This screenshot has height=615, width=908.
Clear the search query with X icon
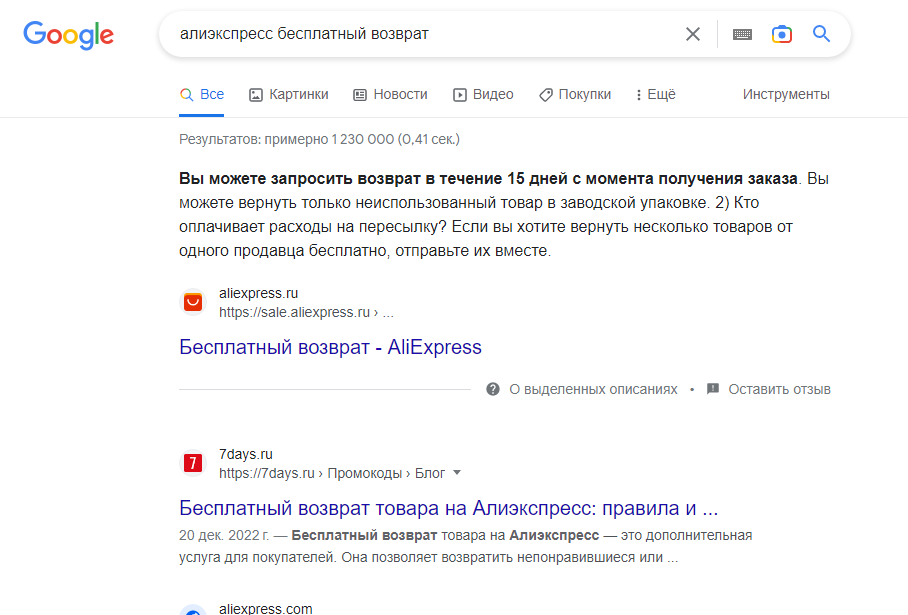pyautogui.click(x=693, y=34)
